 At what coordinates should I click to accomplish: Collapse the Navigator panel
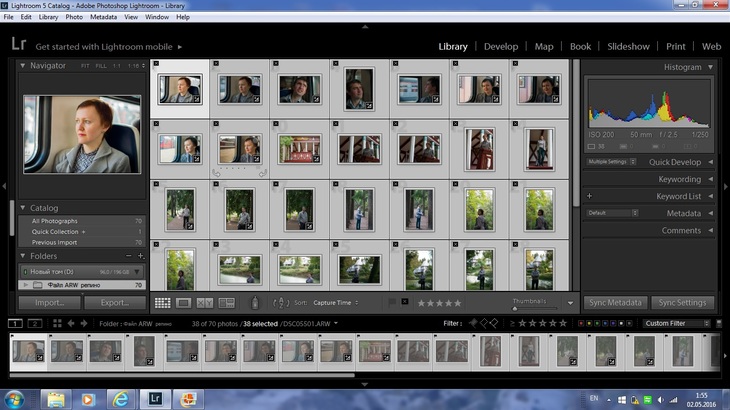(x=22, y=66)
